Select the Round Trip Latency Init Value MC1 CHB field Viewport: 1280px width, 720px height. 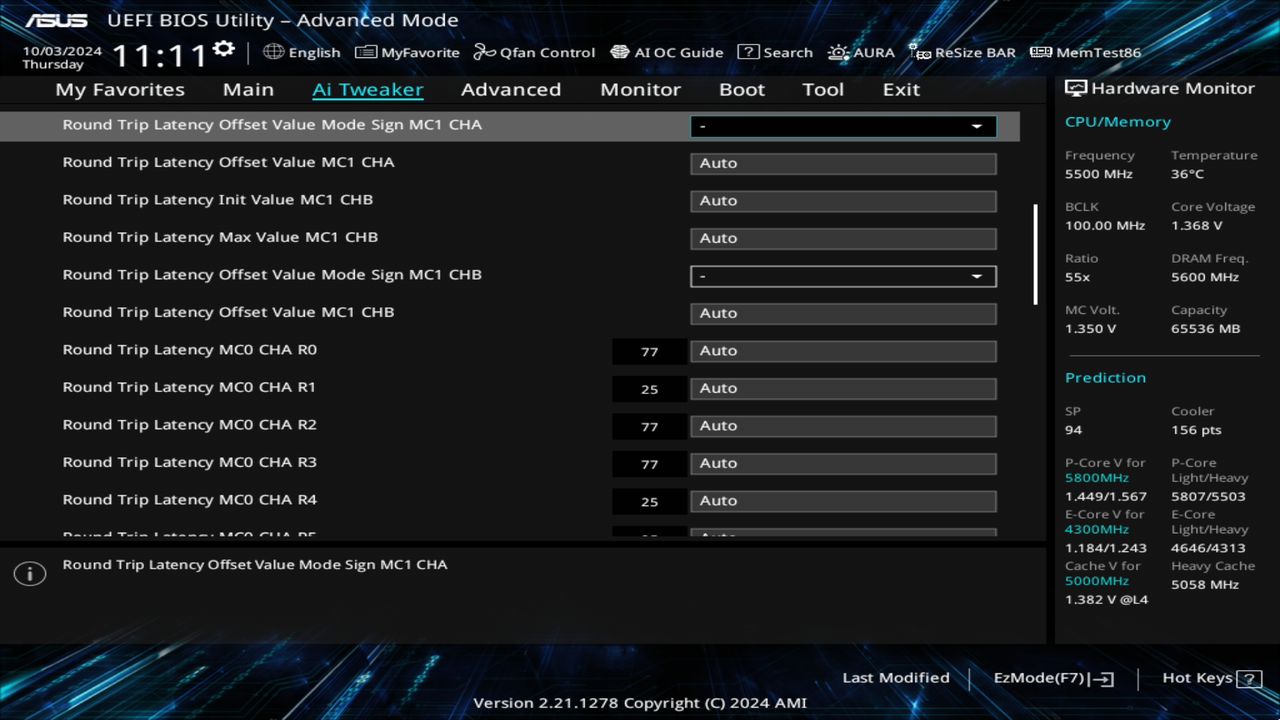coord(843,200)
